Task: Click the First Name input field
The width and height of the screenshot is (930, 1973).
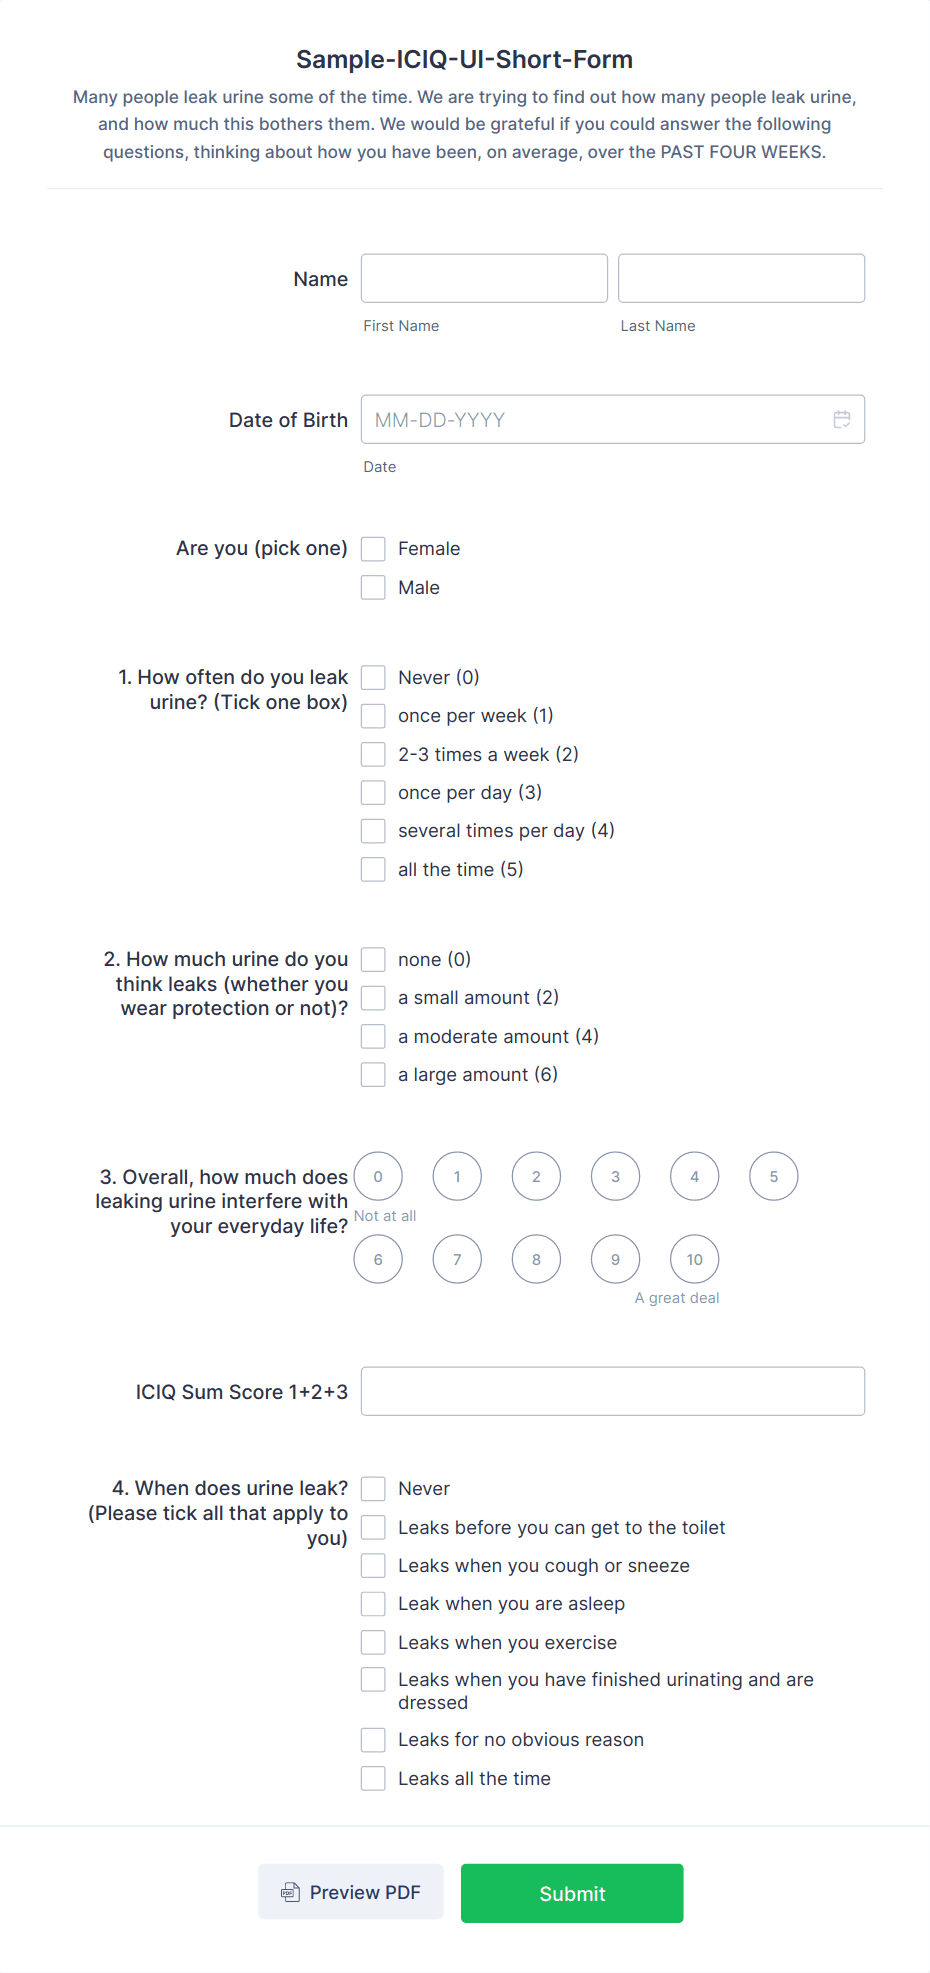Action: pyautogui.click(x=483, y=278)
